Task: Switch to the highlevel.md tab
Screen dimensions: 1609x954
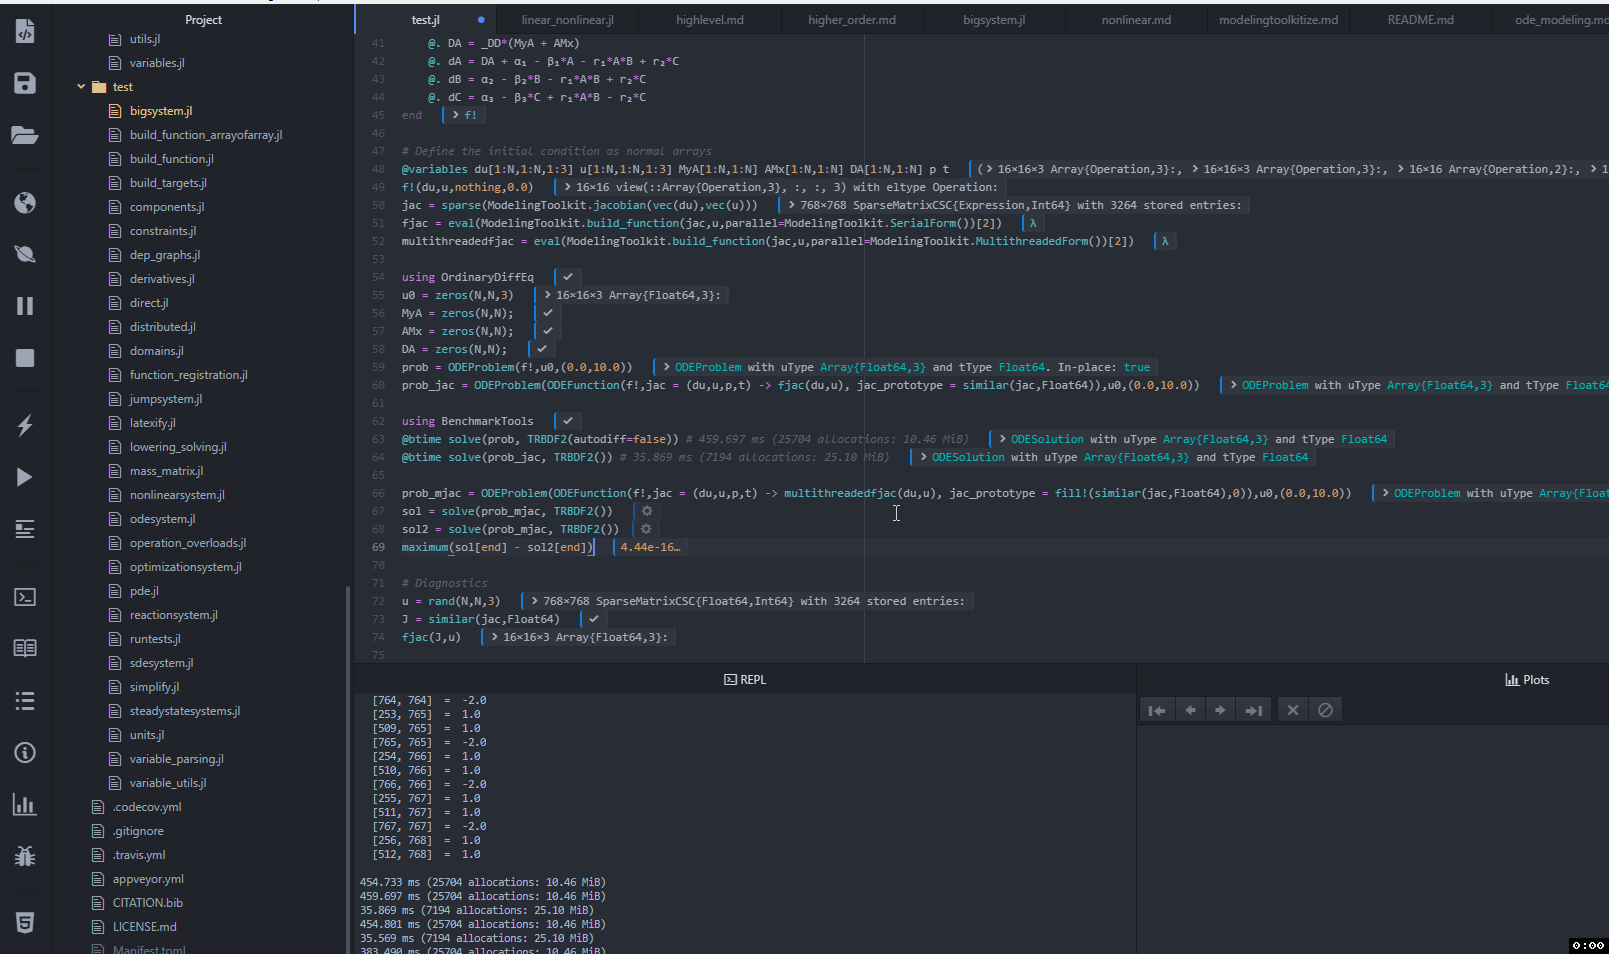Action: tap(710, 20)
